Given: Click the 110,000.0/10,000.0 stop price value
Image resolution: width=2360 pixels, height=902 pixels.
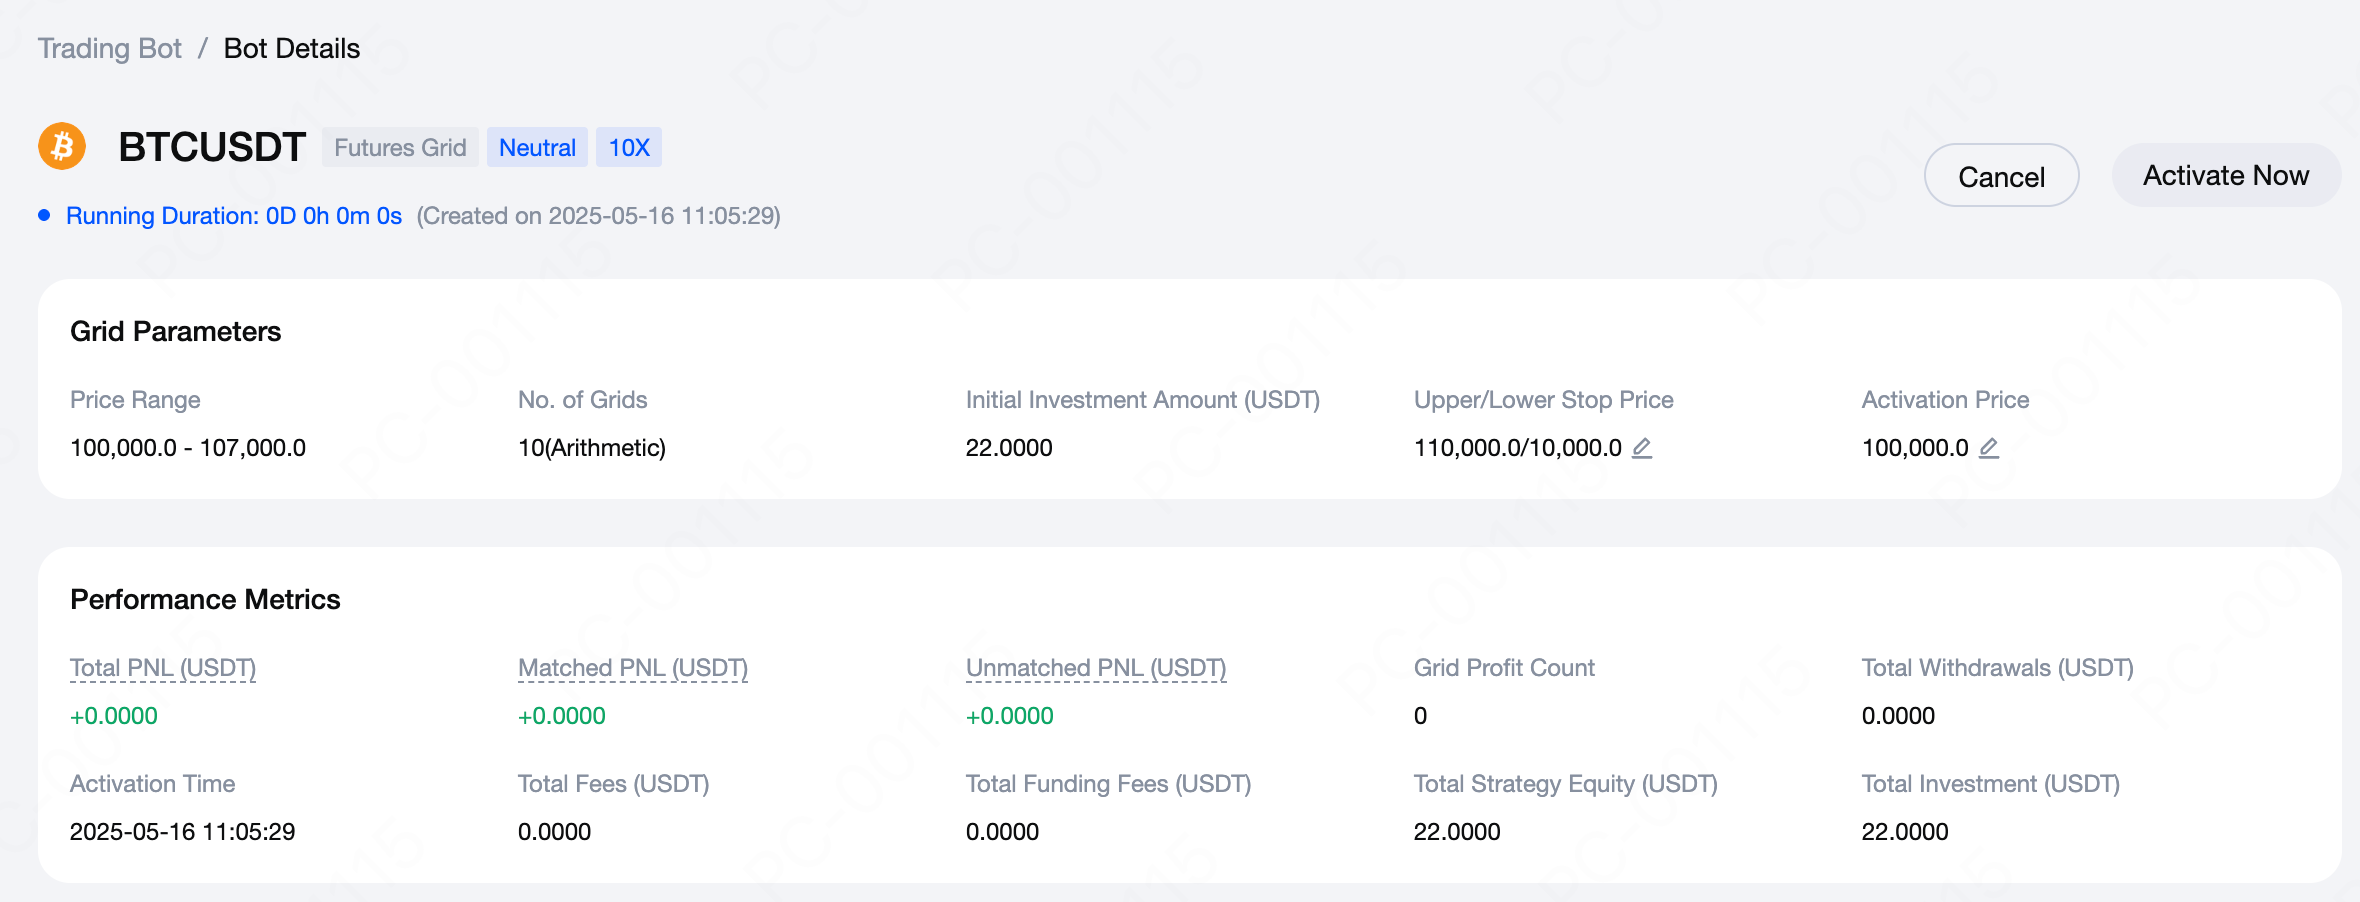Looking at the screenshot, I should pyautogui.click(x=1517, y=448).
